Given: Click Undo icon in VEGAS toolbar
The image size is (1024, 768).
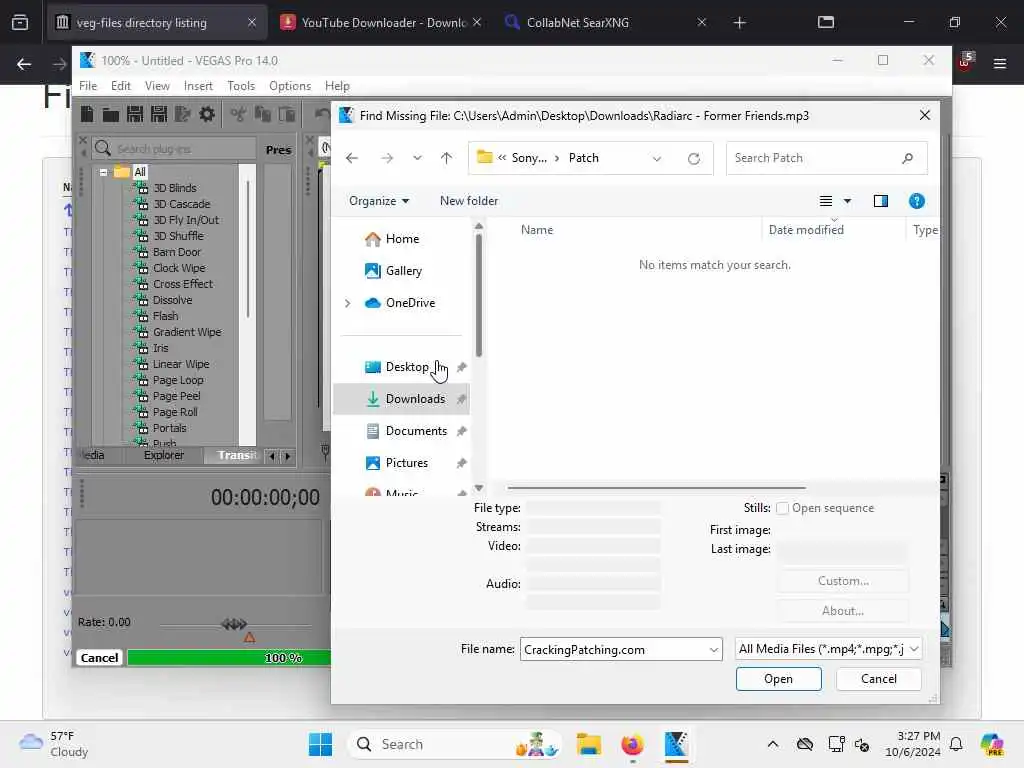Looking at the screenshot, I should [321, 115].
